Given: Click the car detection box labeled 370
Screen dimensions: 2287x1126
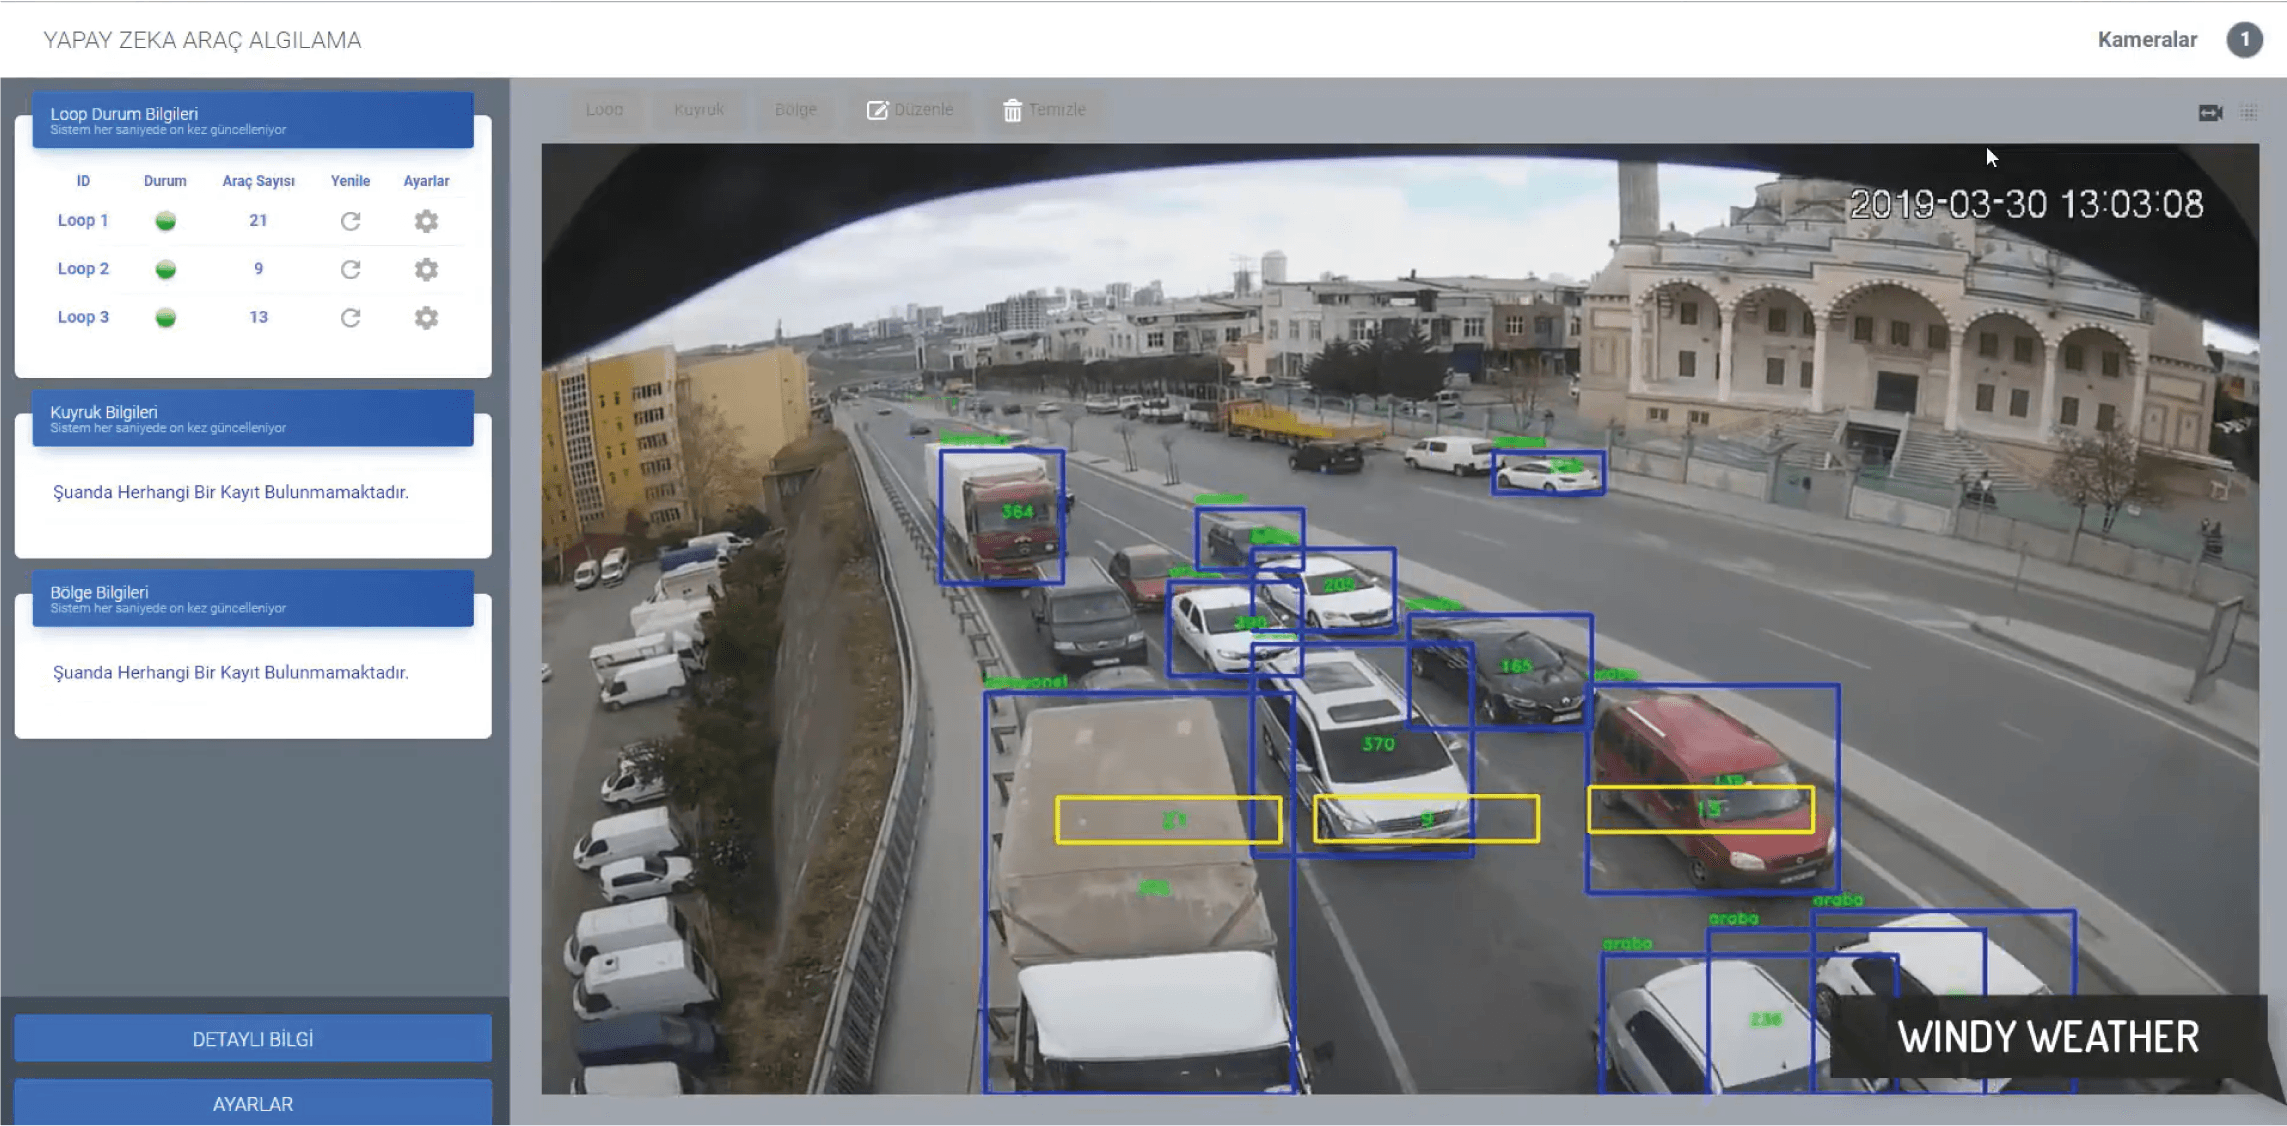Looking at the screenshot, I should 1362,750.
